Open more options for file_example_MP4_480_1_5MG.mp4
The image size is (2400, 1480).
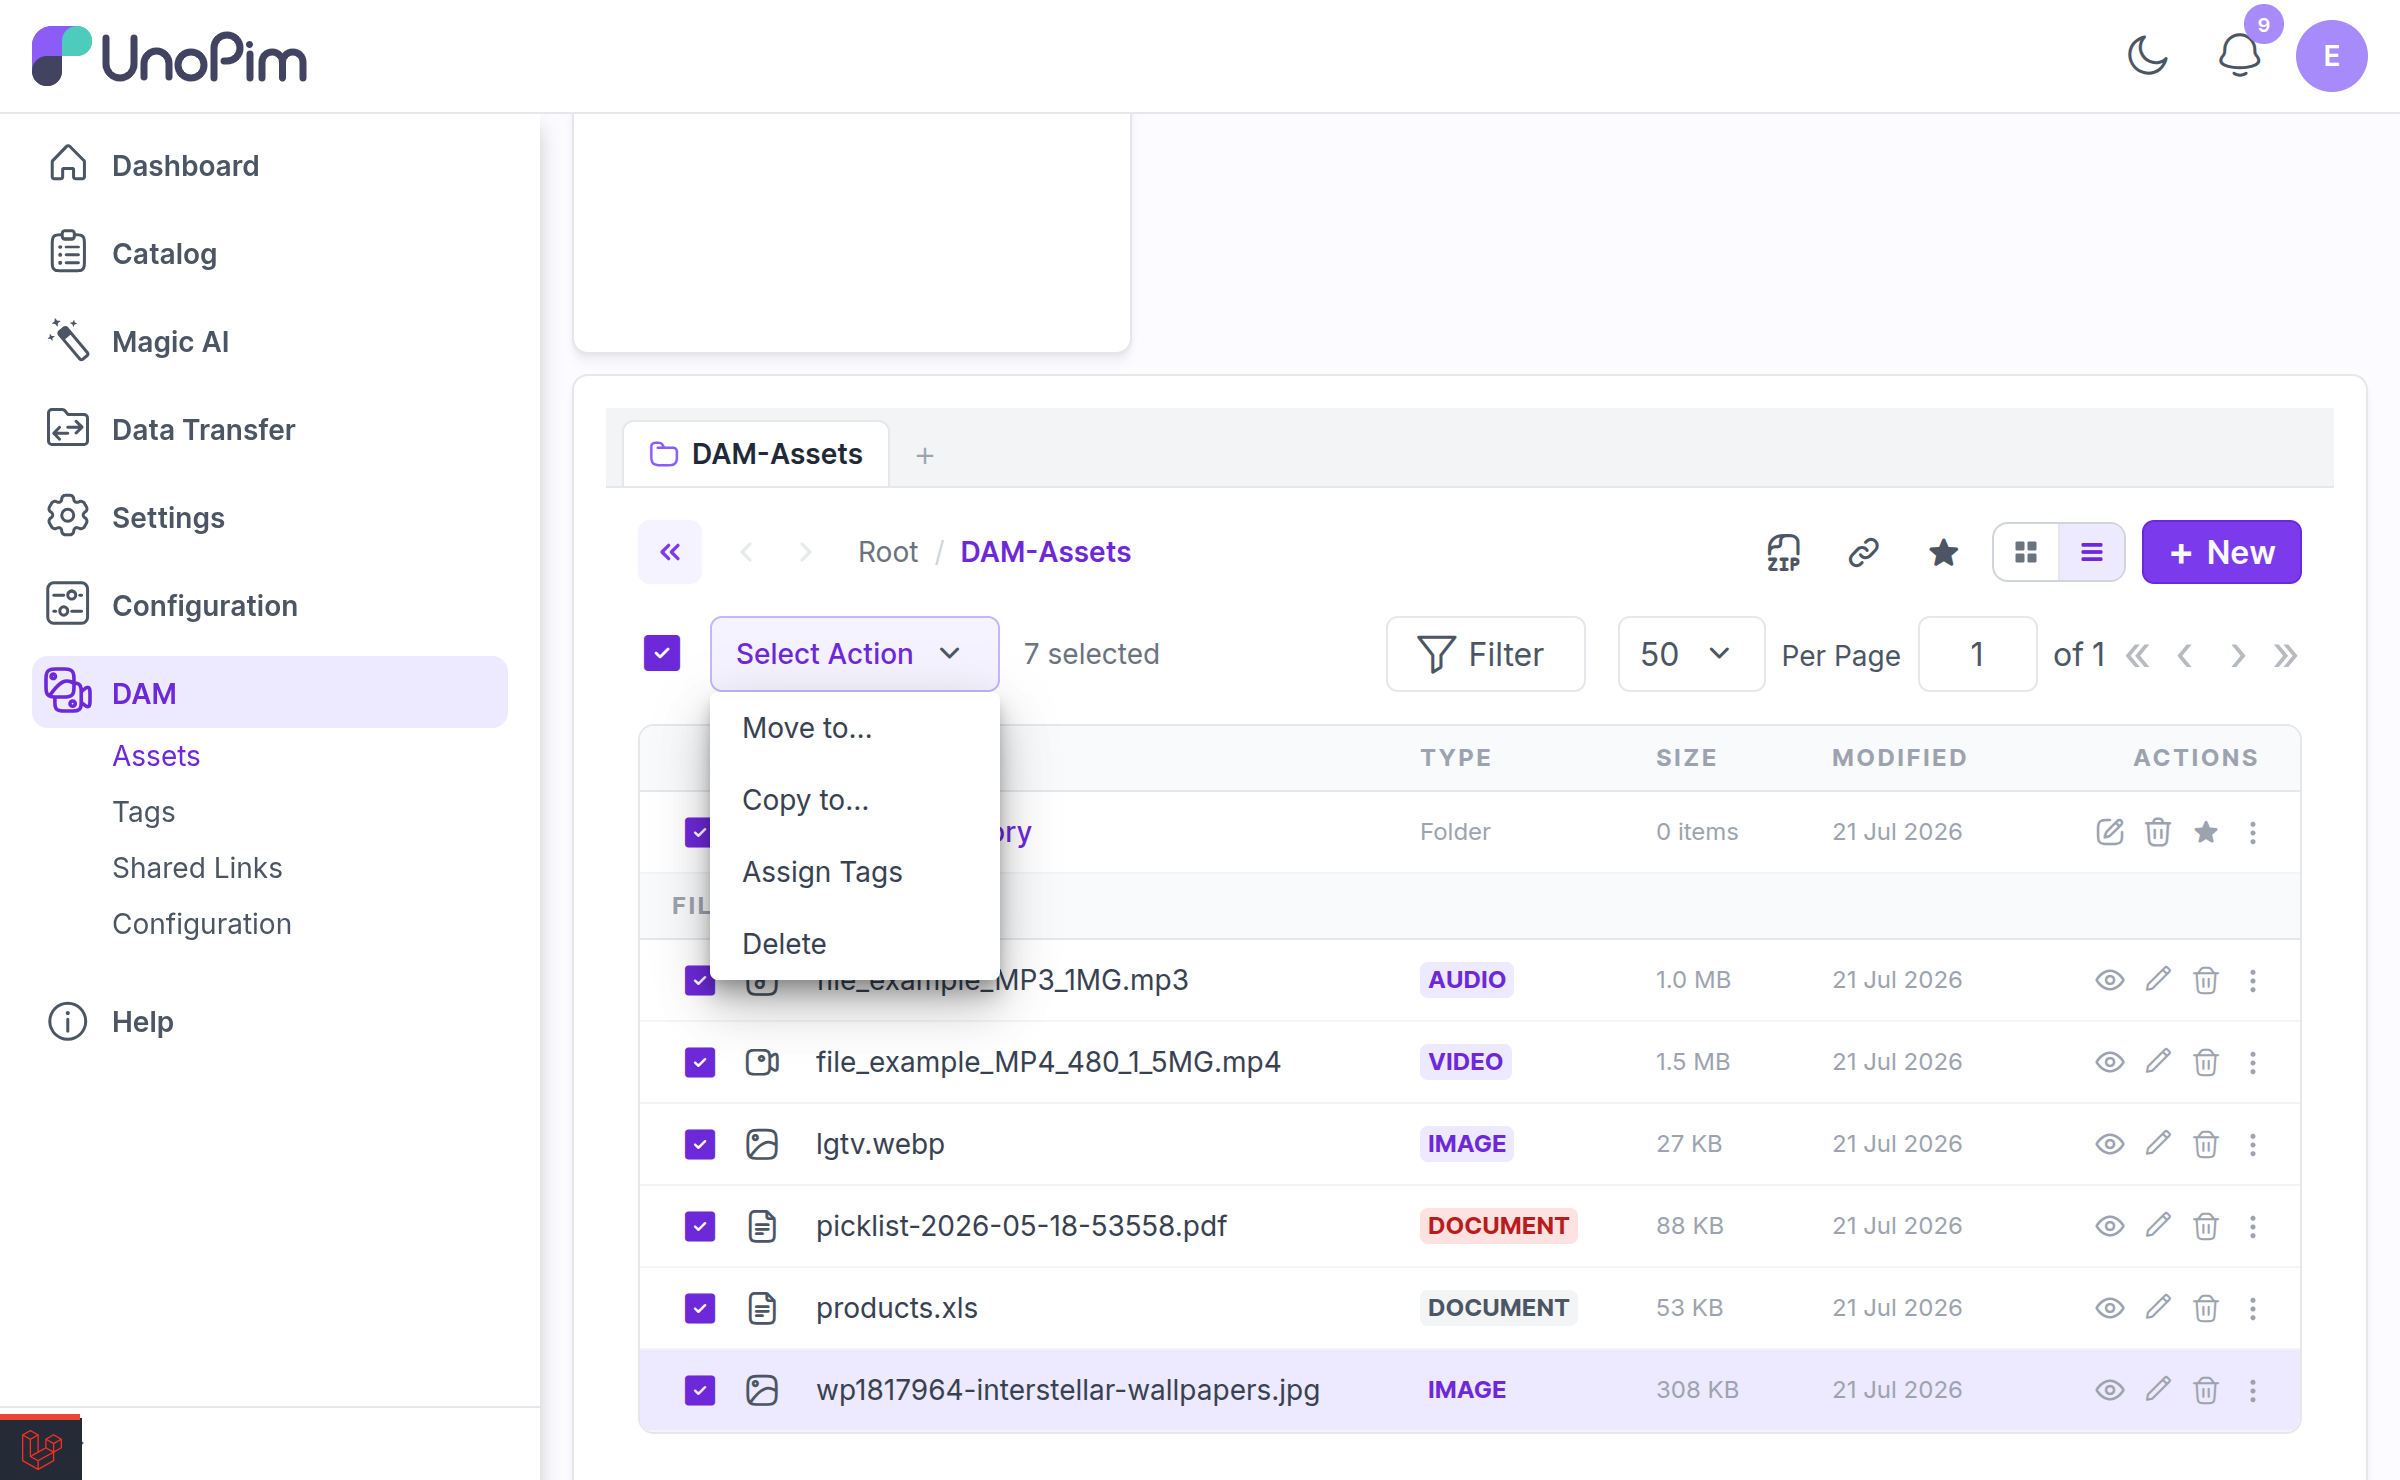[2253, 1062]
